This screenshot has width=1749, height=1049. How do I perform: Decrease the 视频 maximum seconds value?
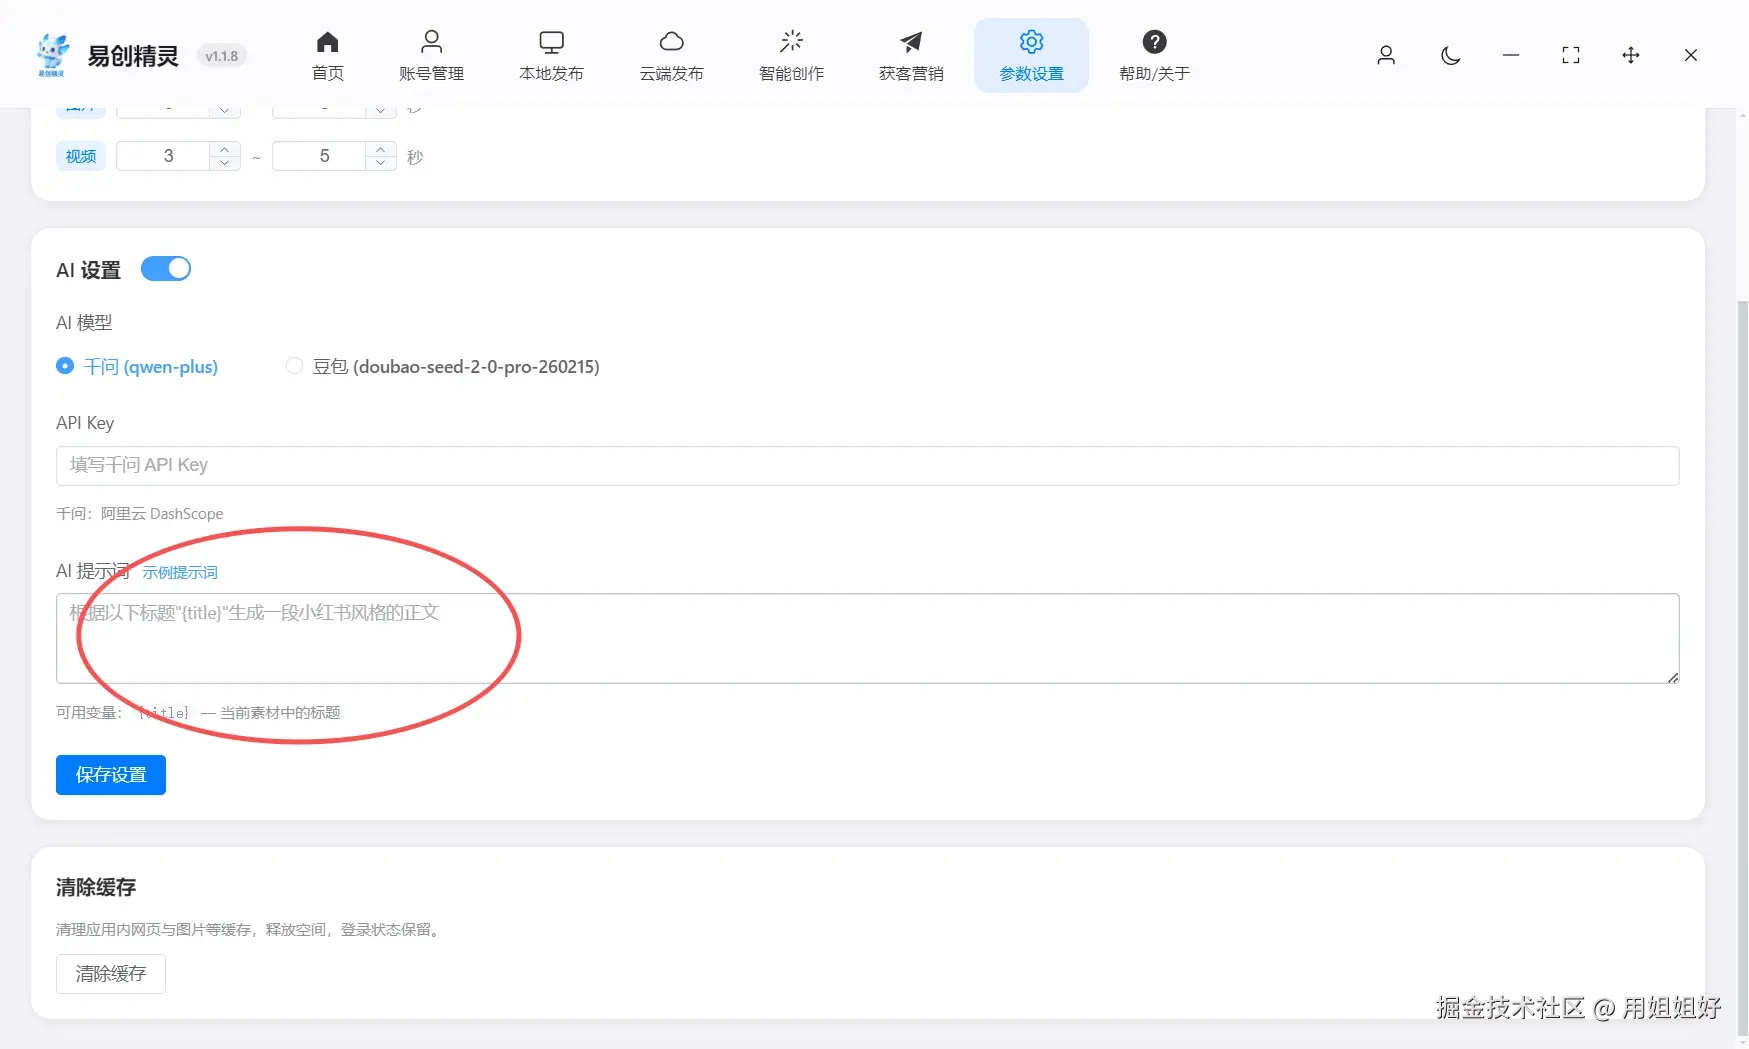[x=381, y=163]
